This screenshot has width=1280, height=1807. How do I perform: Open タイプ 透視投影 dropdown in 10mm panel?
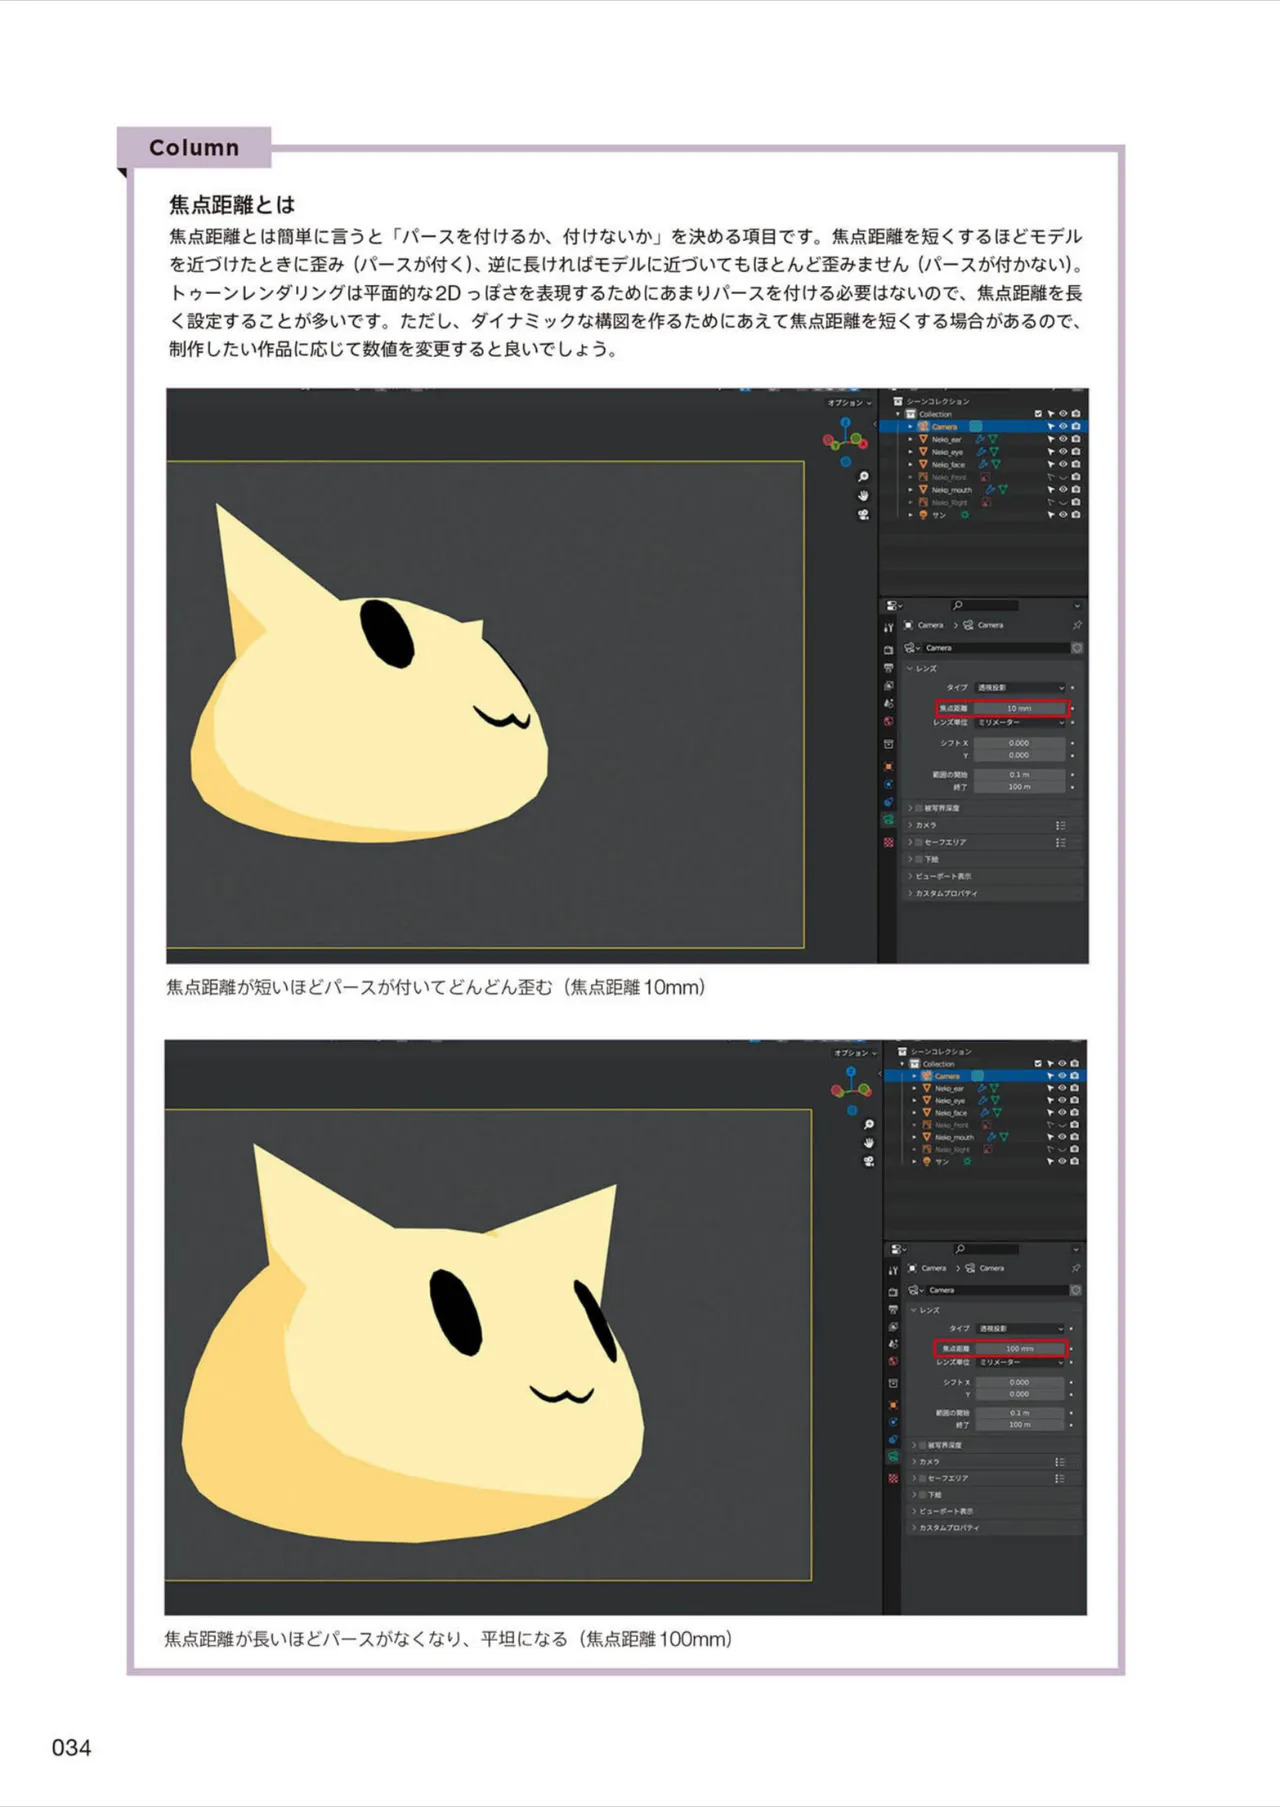coord(1020,688)
